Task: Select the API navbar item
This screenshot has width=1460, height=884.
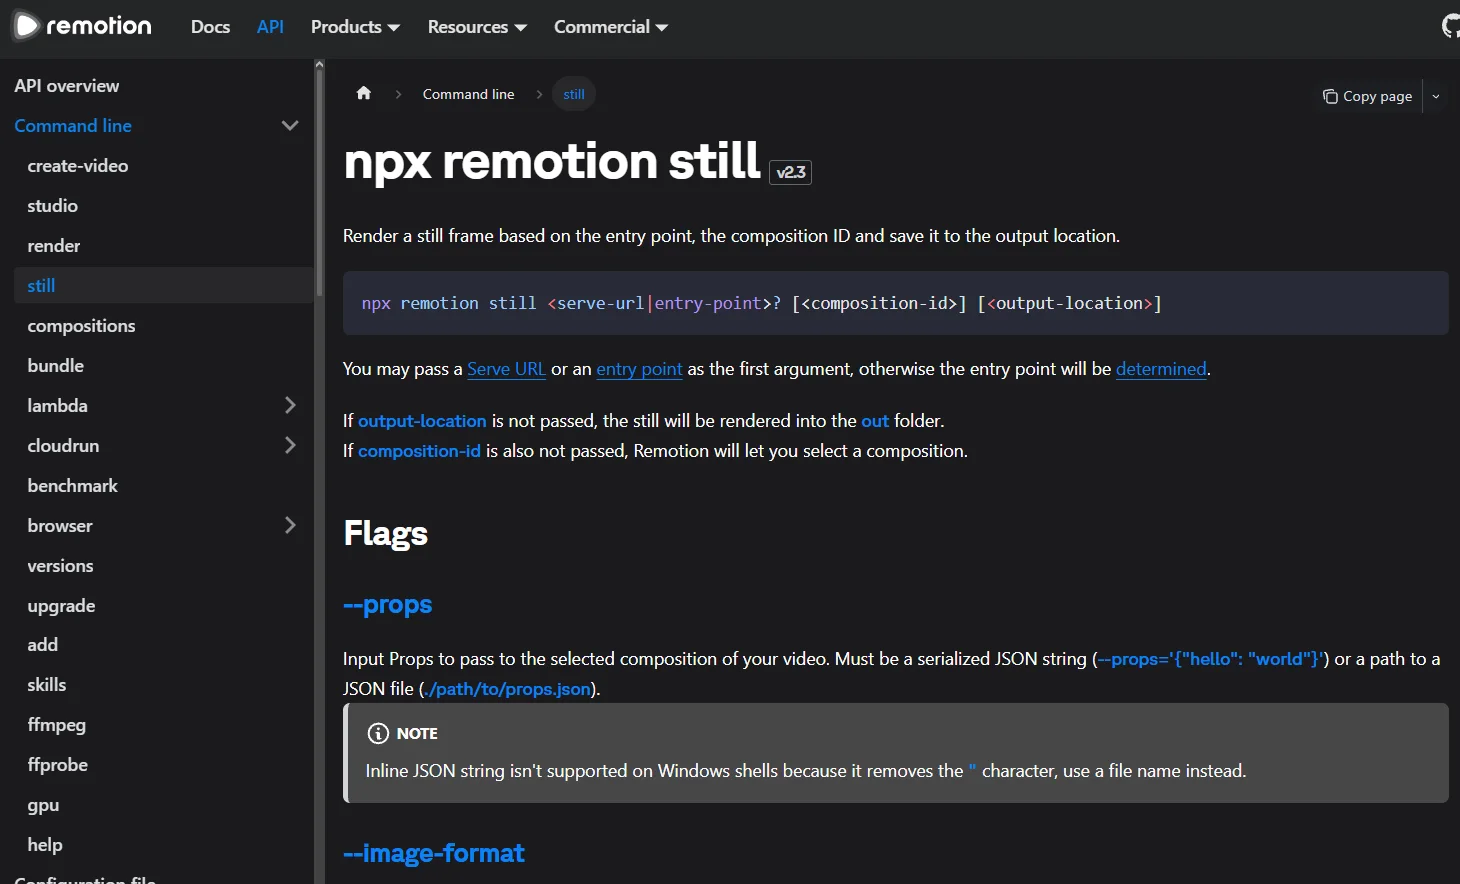Action: click(270, 27)
